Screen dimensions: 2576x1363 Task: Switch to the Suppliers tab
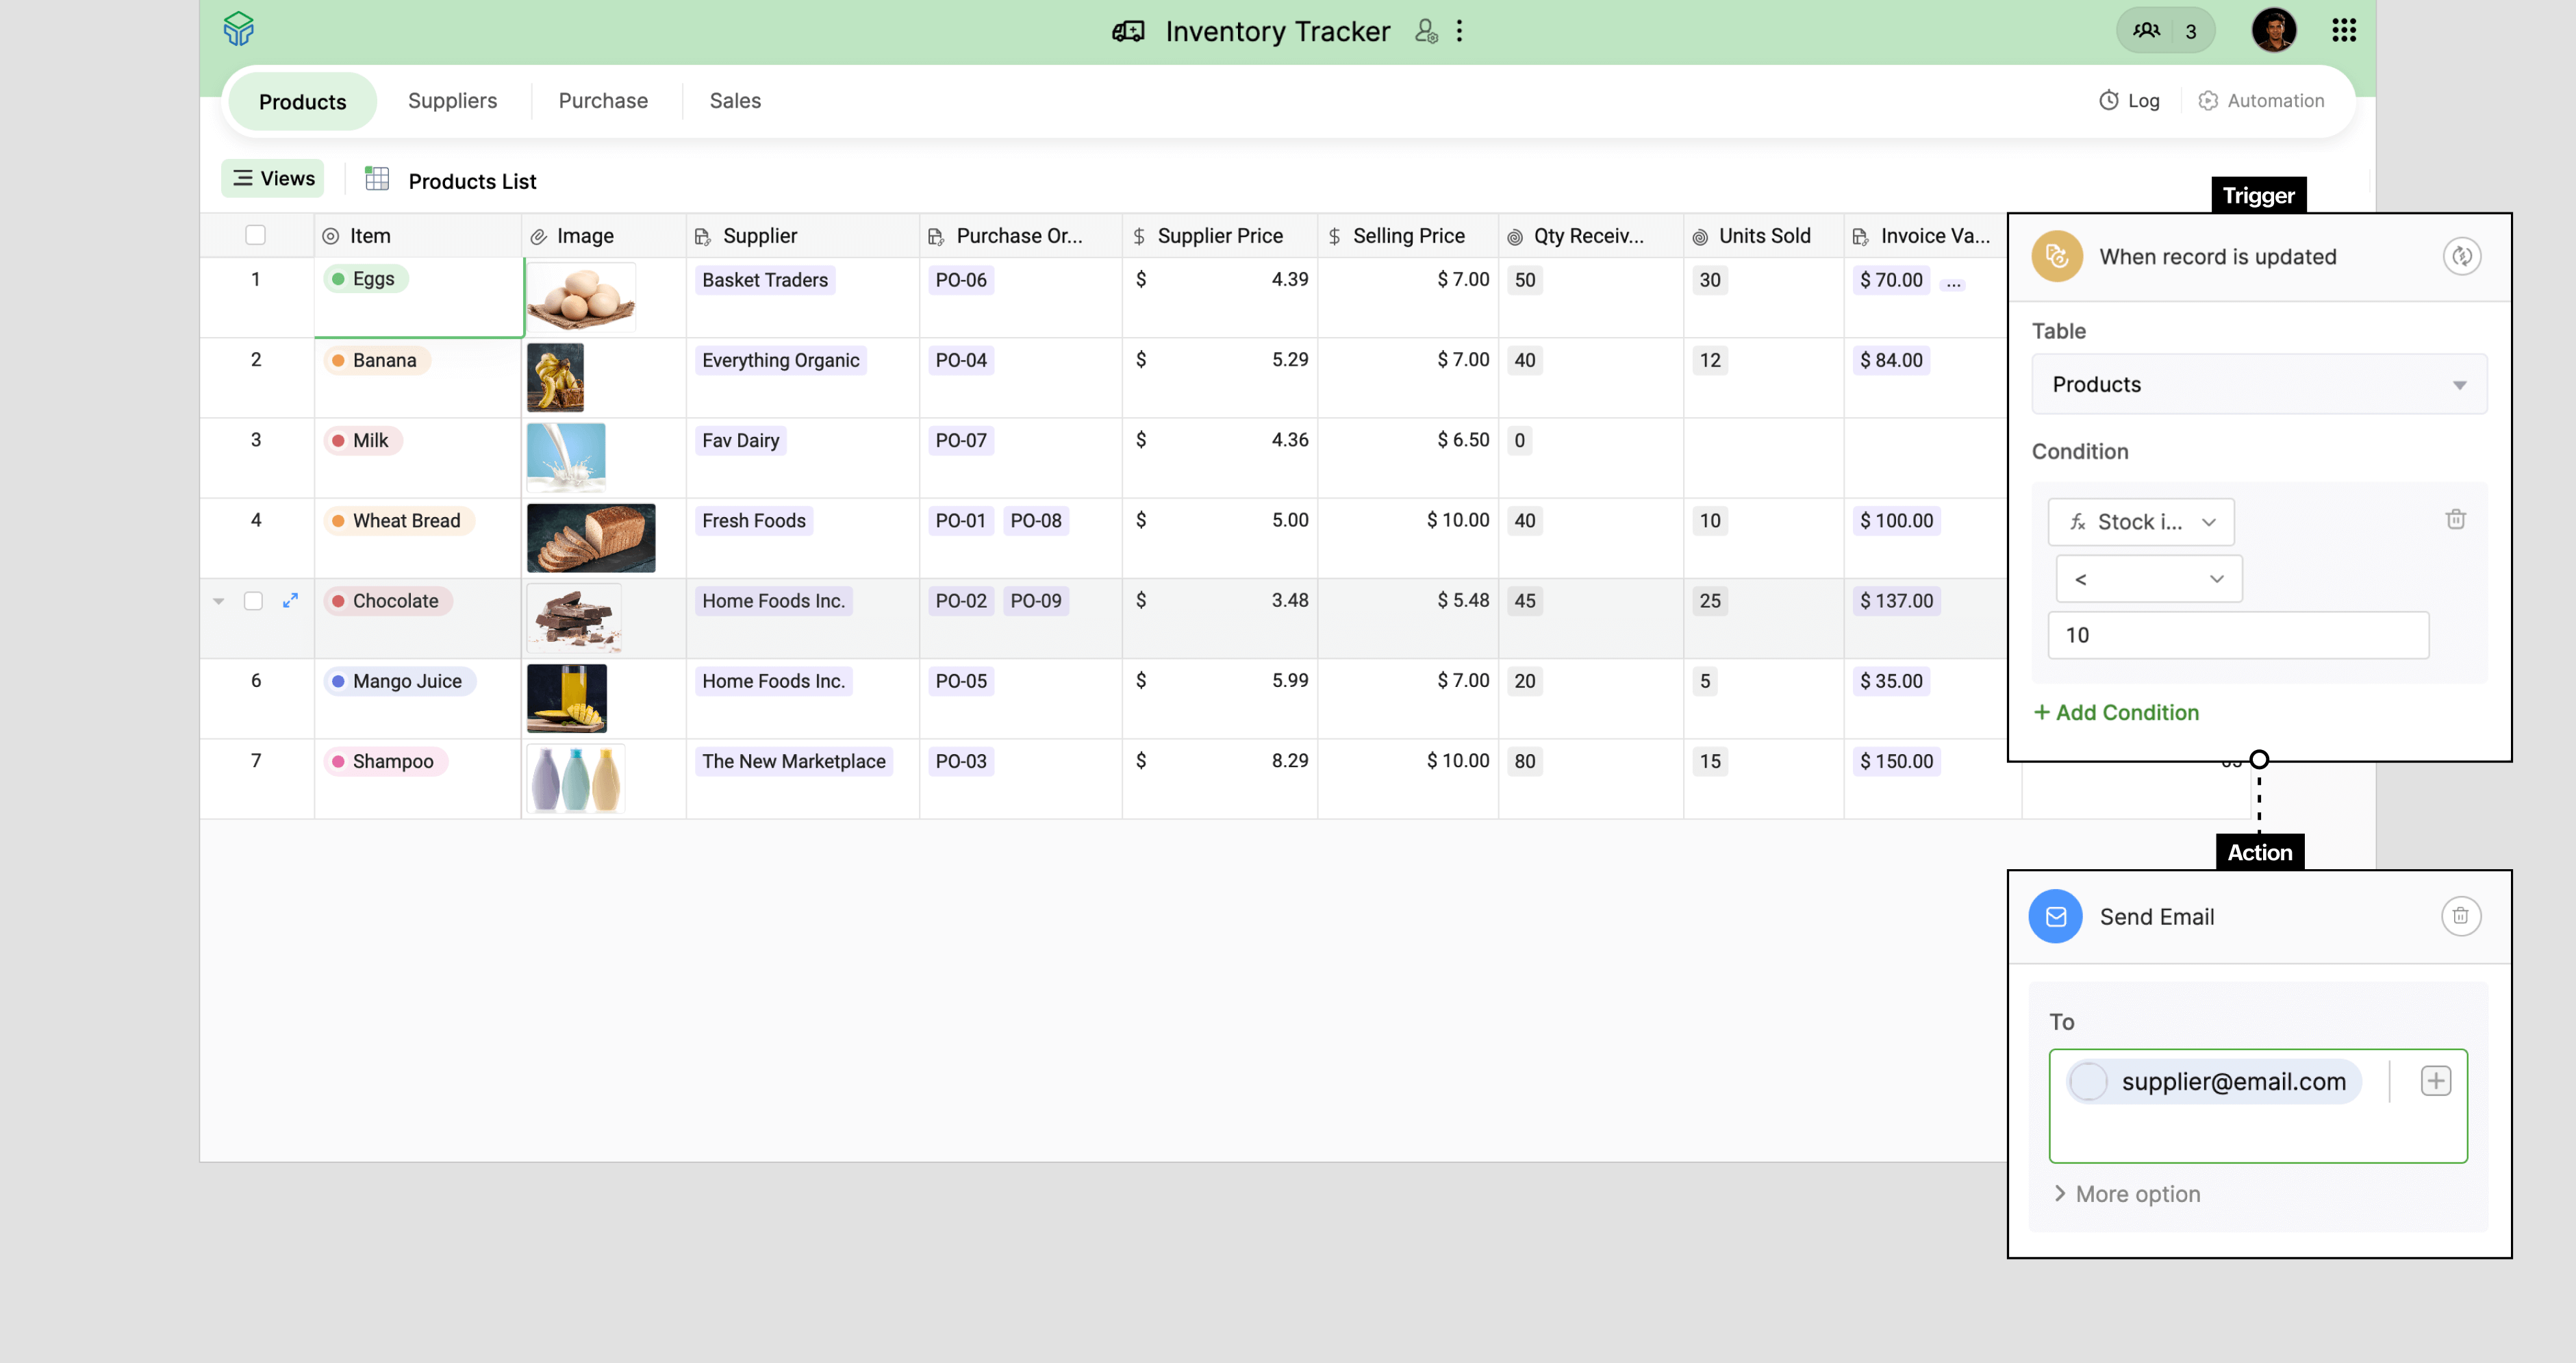pyautogui.click(x=452, y=101)
